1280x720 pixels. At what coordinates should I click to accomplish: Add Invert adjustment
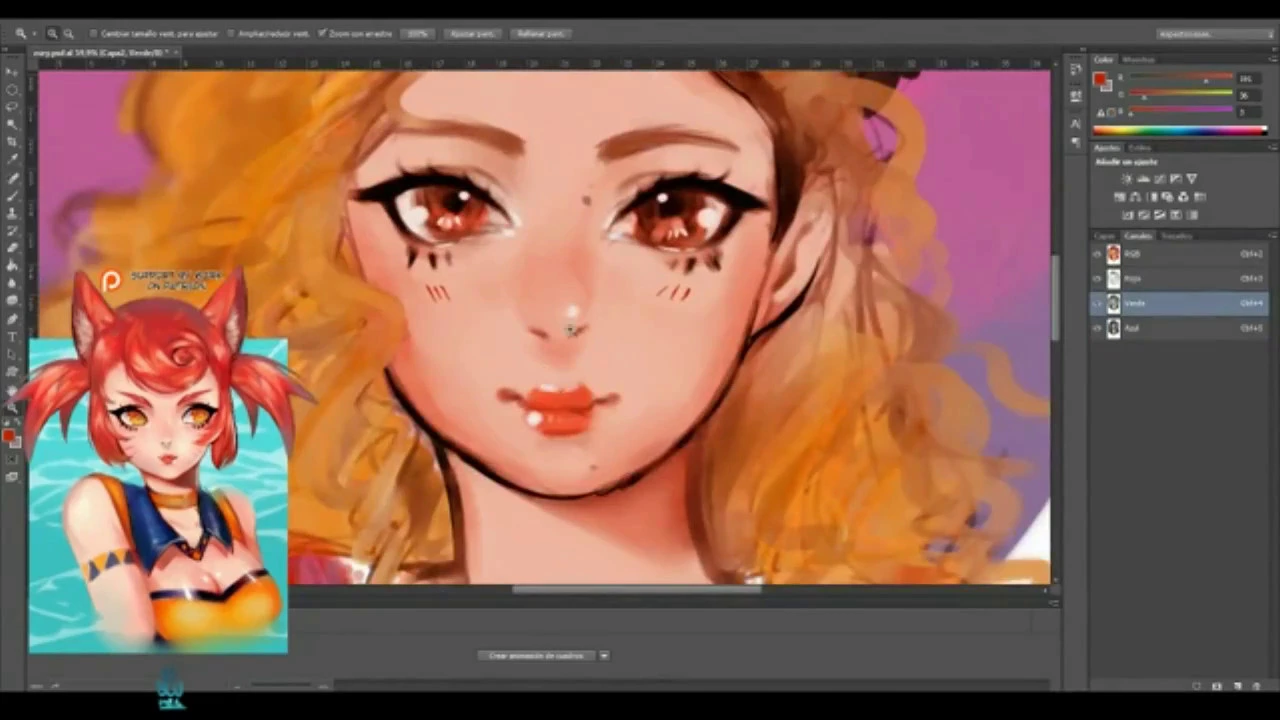click(1128, 215)
